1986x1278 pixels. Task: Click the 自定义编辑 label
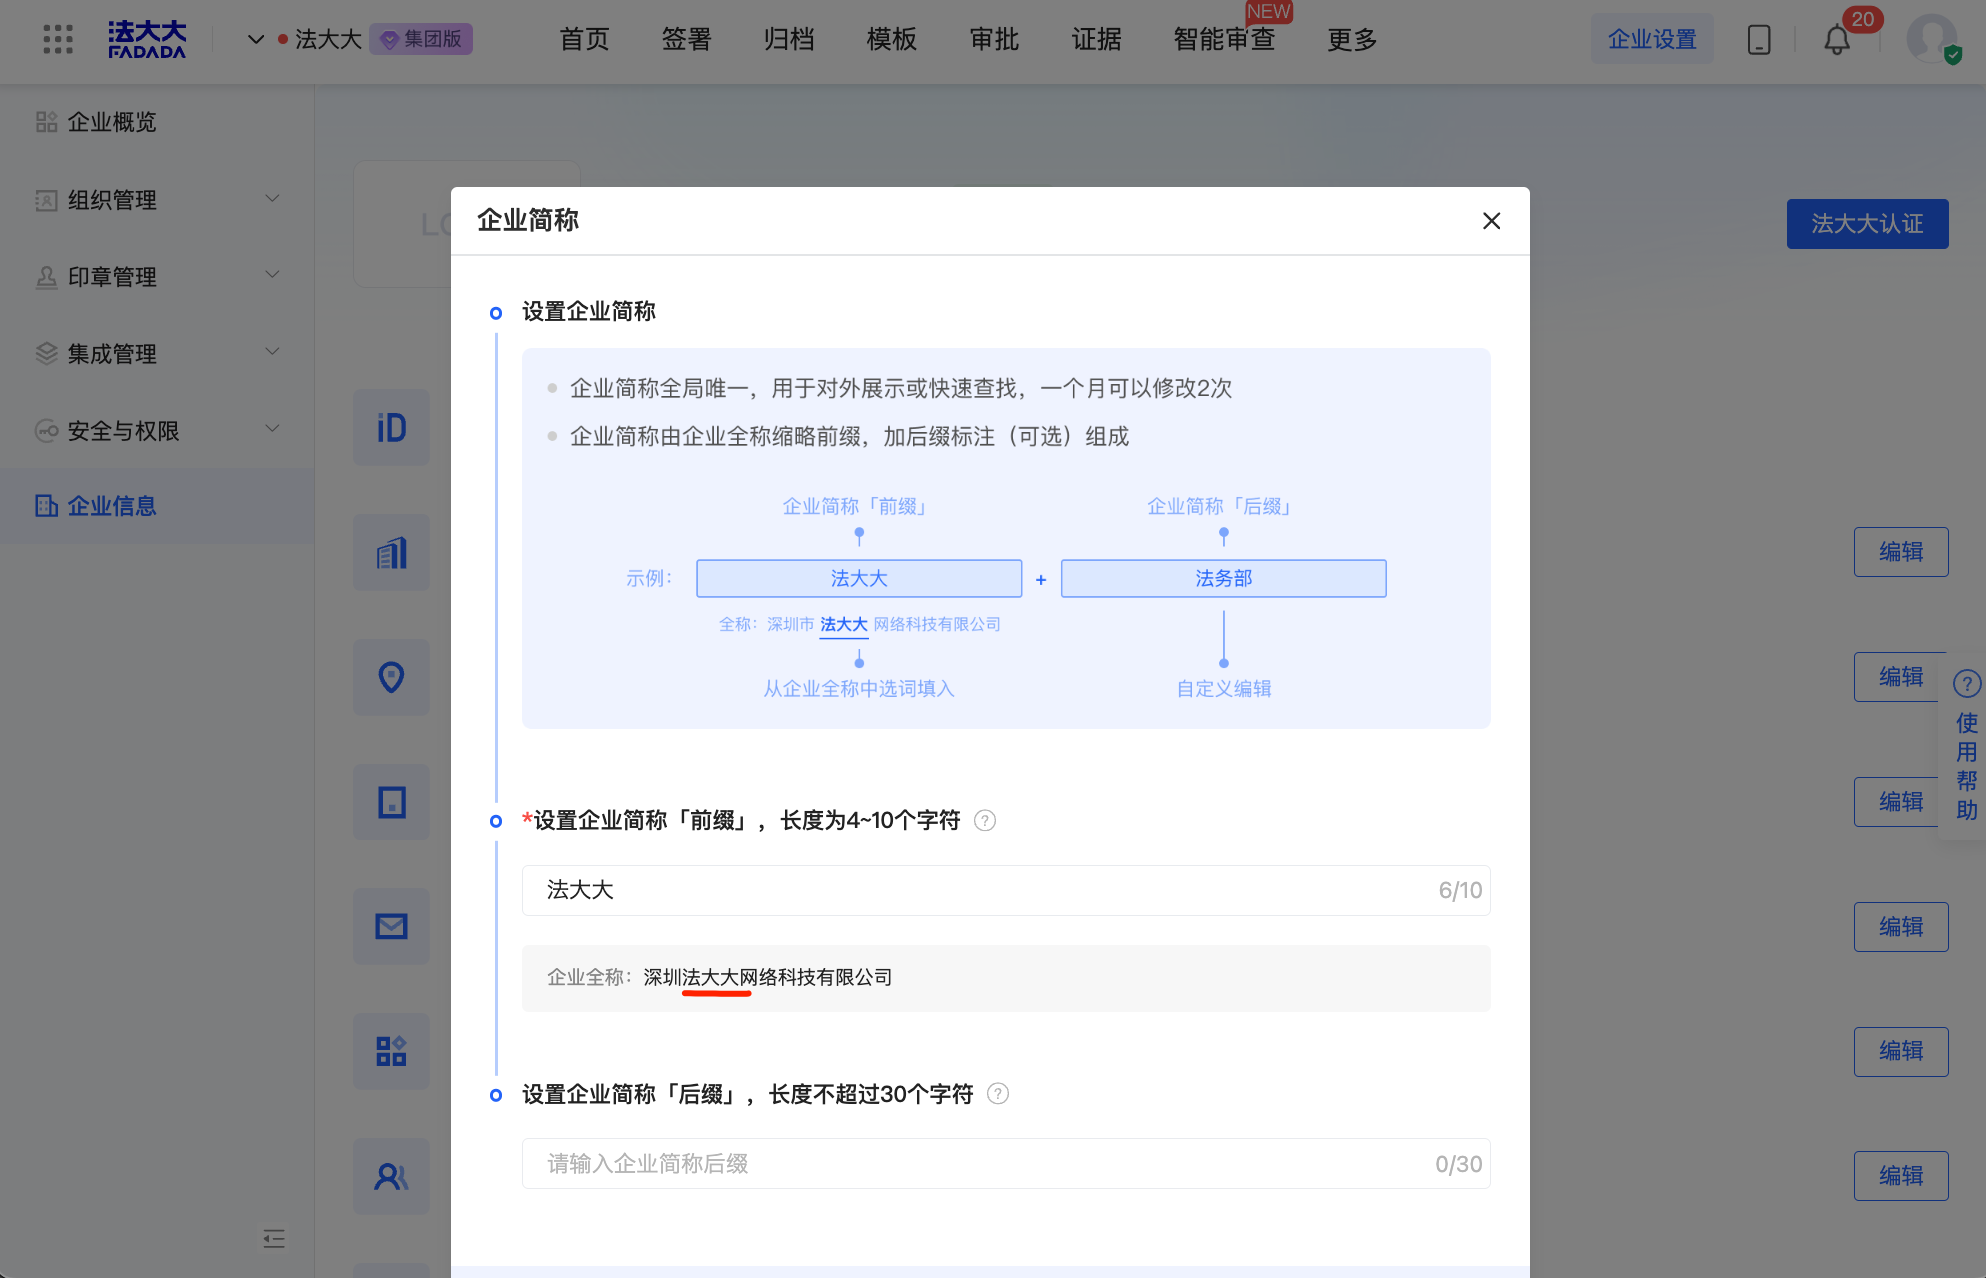[1223, 688]
